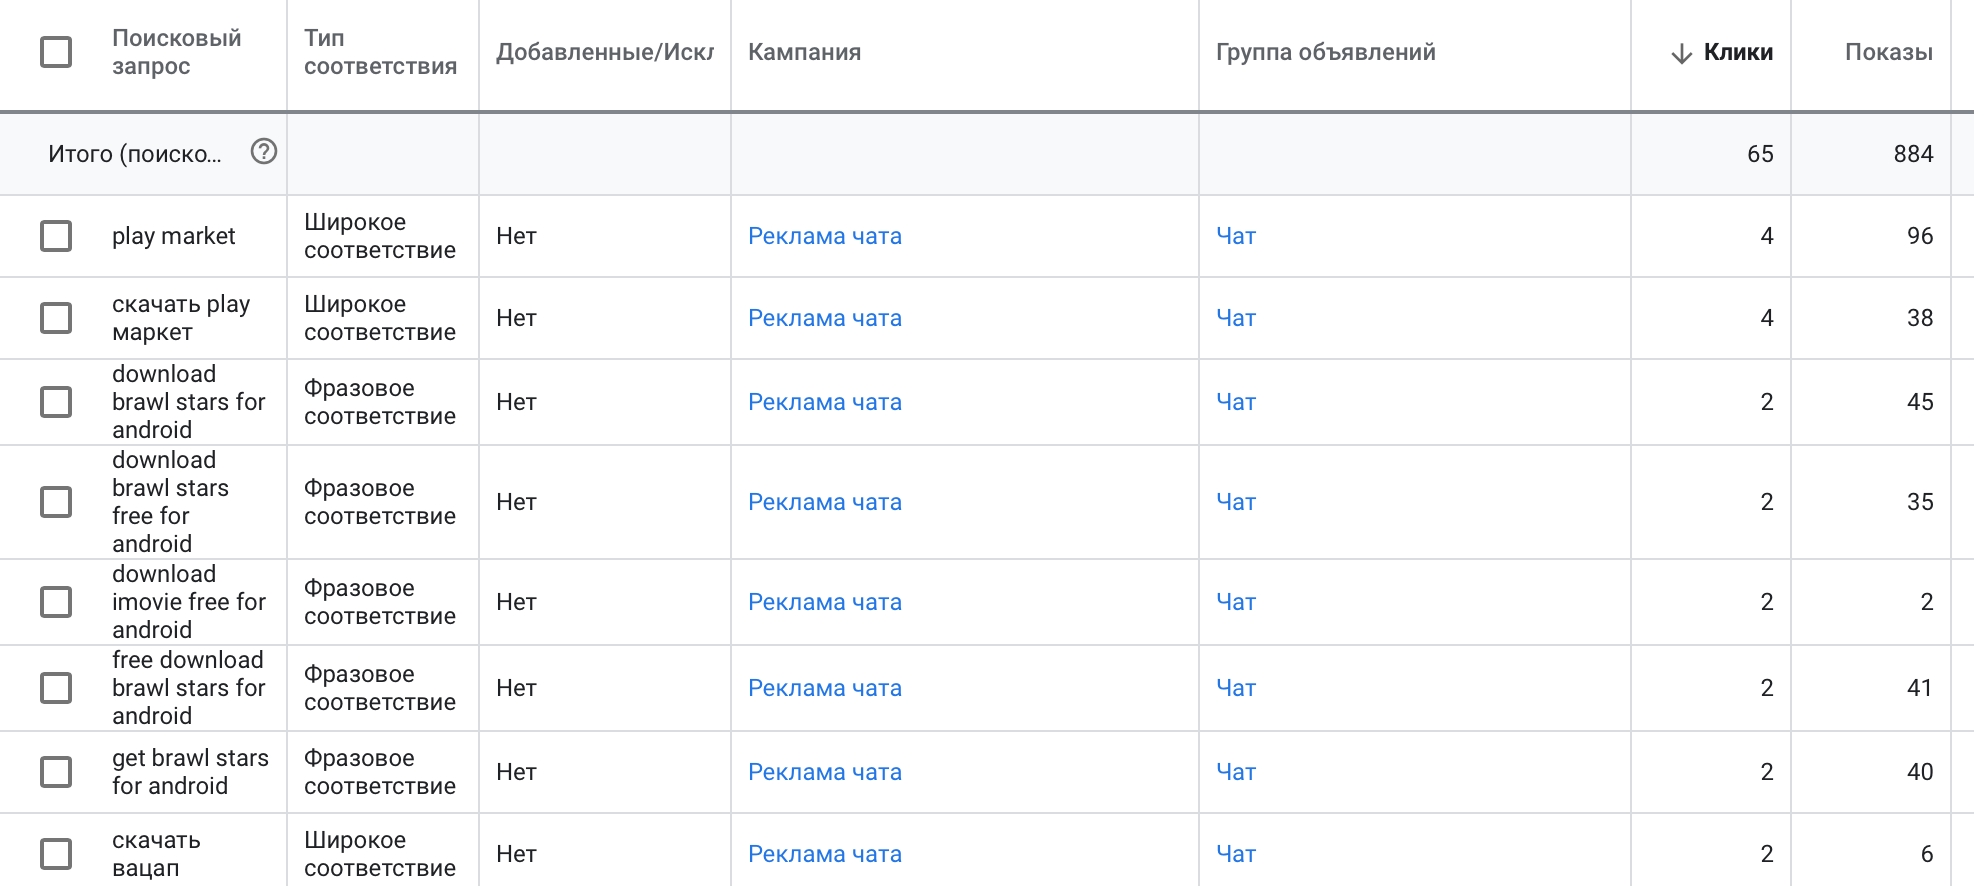Sort by Тип соответствия column header
The width and height of the screenshot is (1974, 886).
tap(380, 52)
